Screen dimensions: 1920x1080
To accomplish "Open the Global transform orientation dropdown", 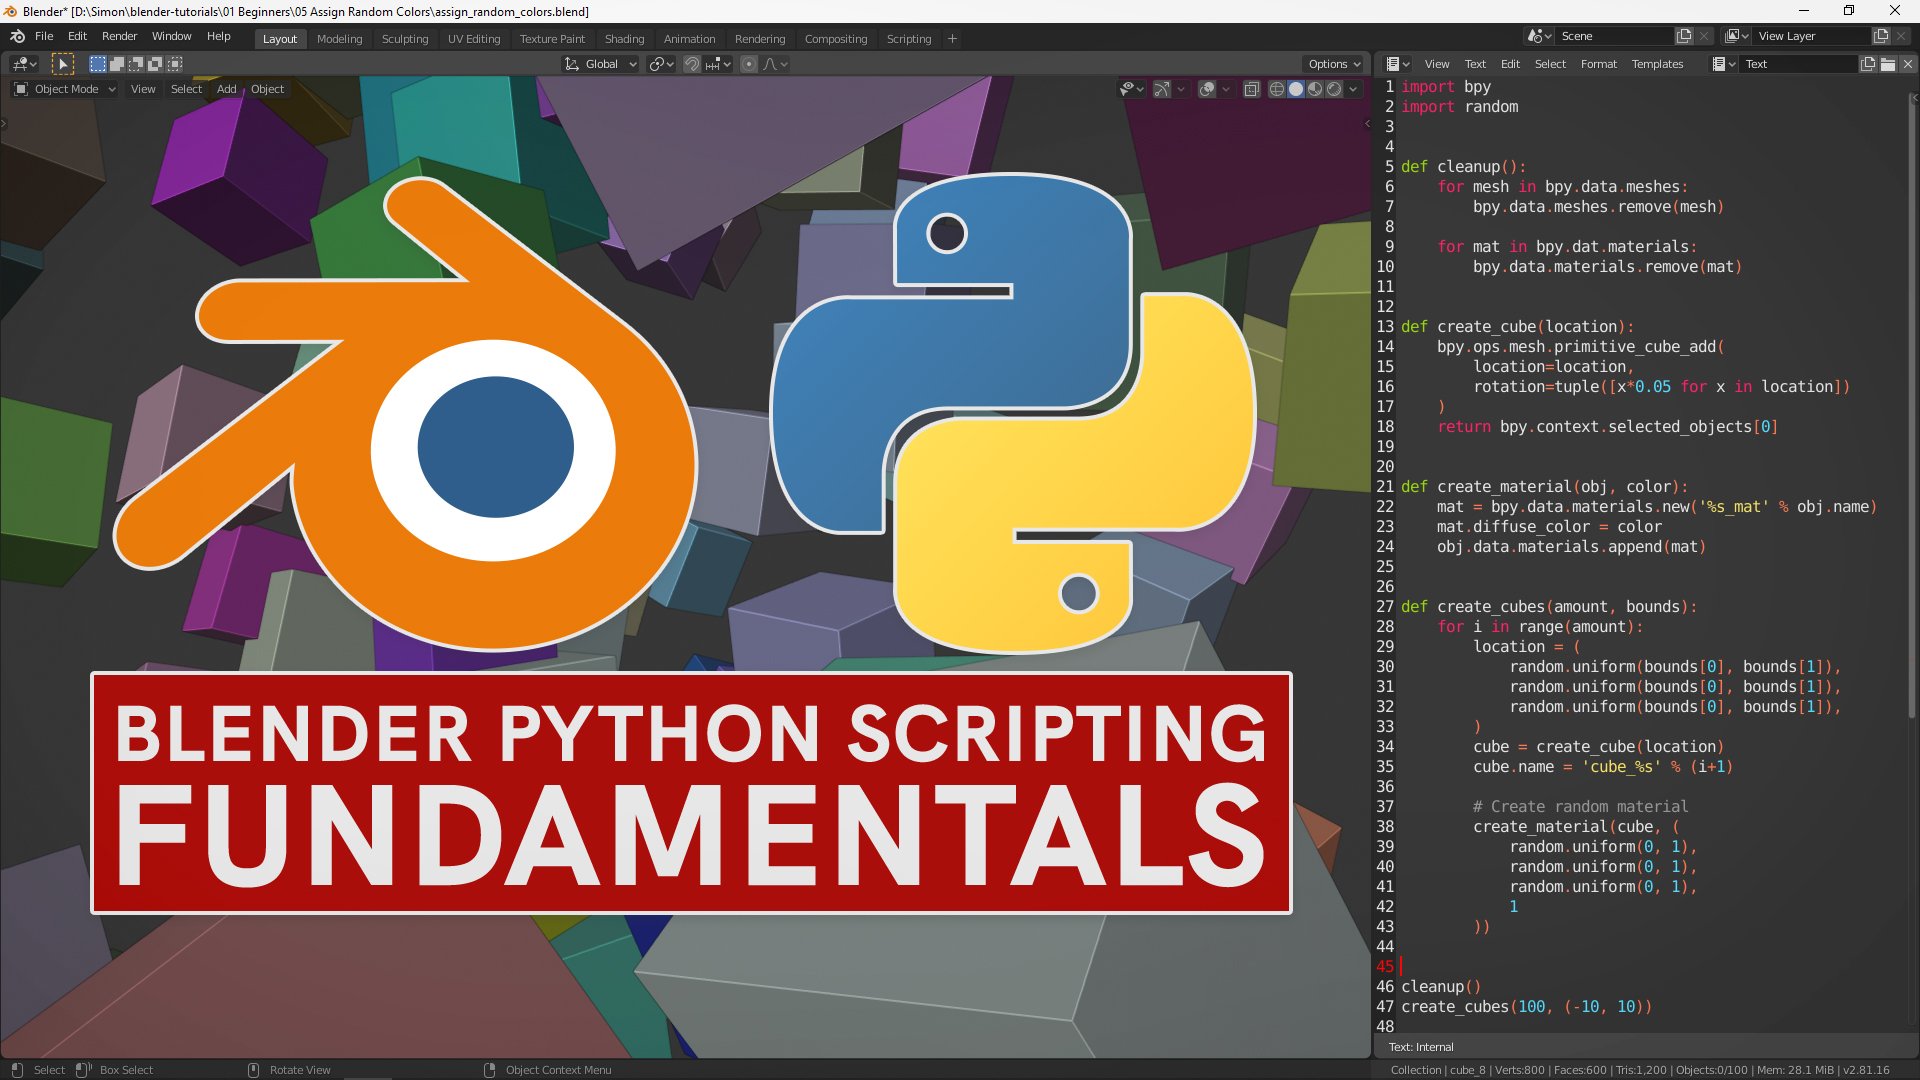I will pyautogui.click(x=601, y=63).
